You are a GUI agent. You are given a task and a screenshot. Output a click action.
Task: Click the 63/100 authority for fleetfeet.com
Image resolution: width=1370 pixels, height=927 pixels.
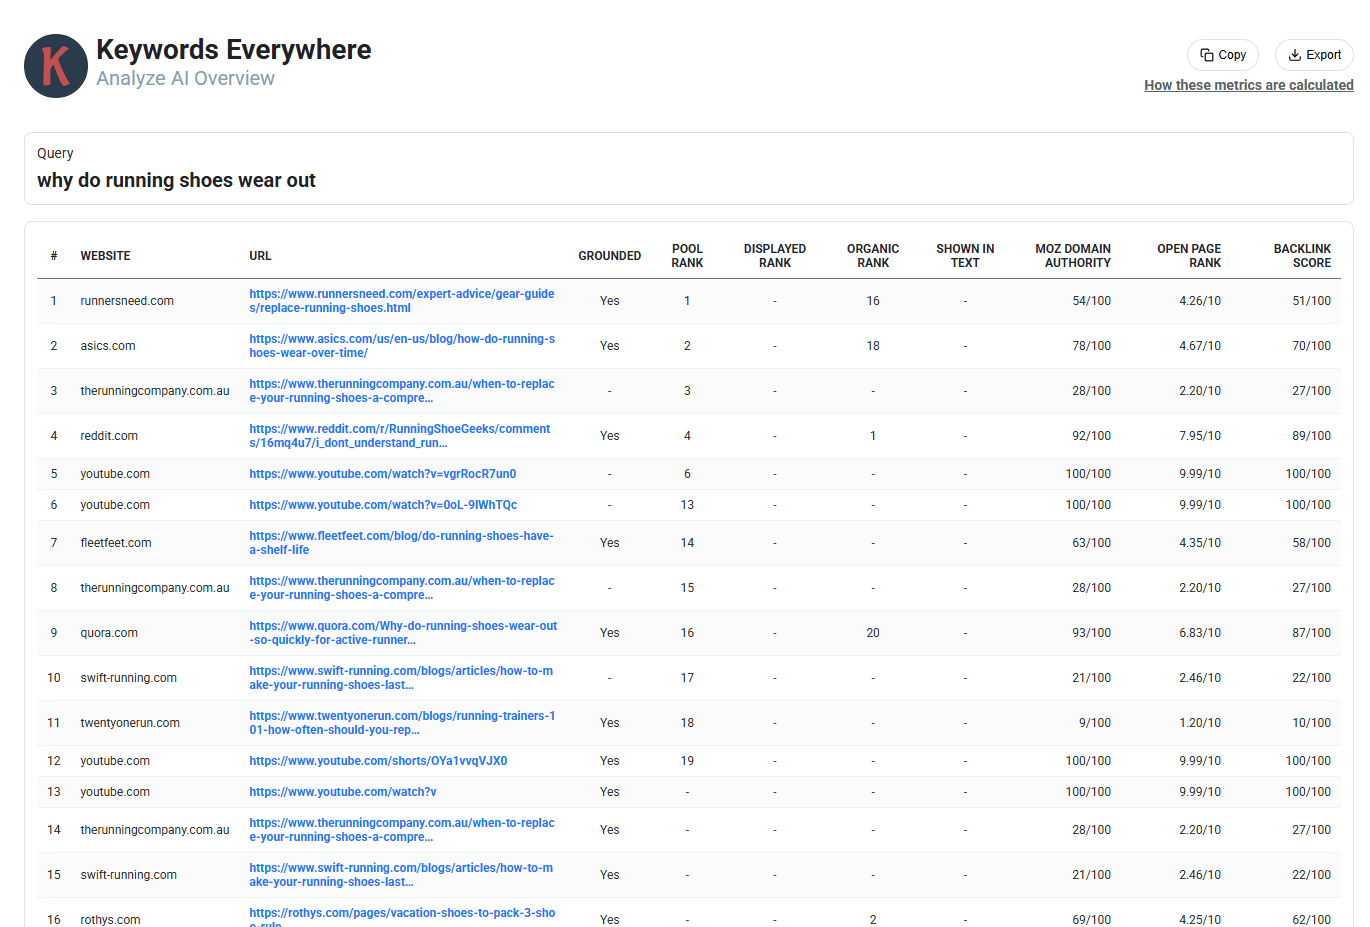(1091, 543)
